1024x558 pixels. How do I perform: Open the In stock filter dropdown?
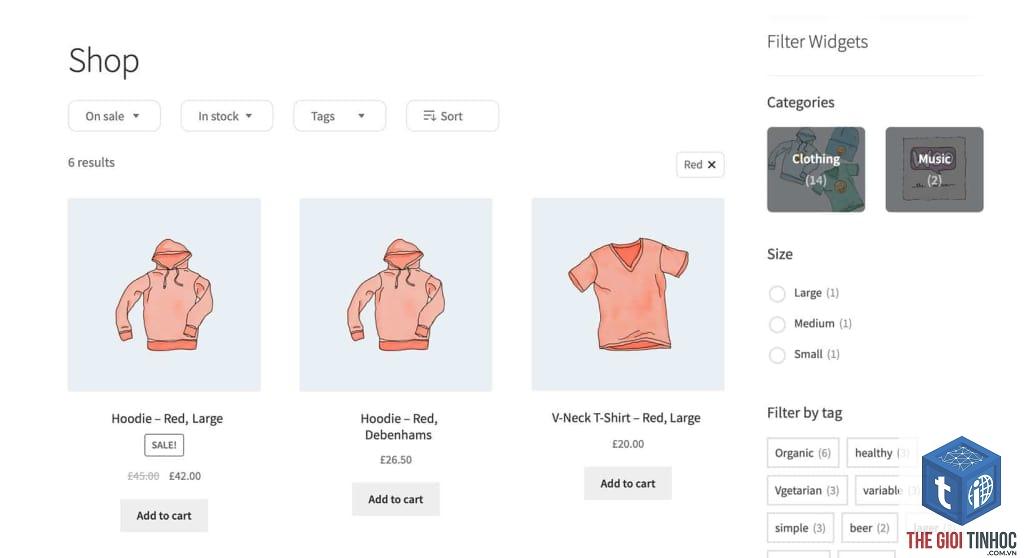227,116
